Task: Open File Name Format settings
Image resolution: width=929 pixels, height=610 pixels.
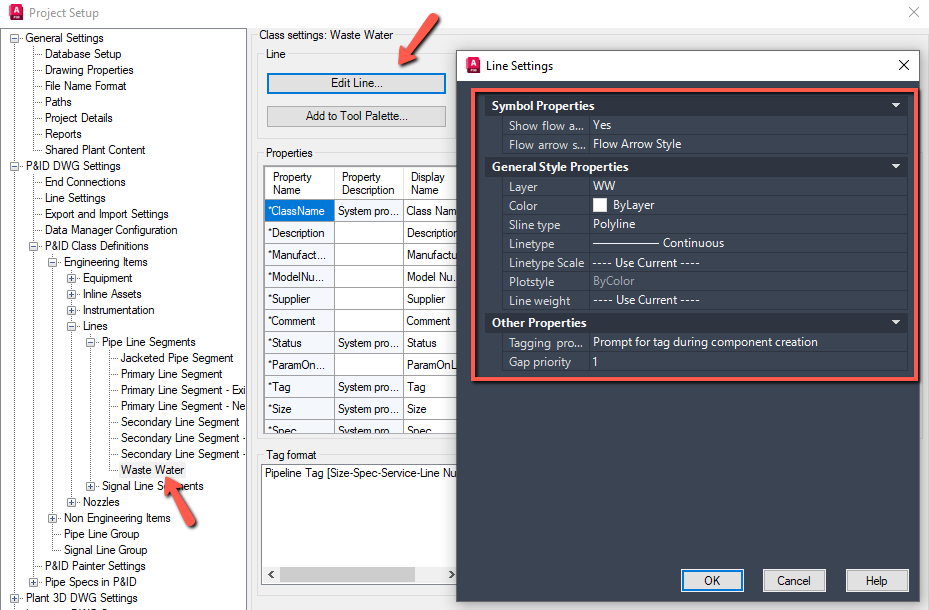Action: pos(85,86)
